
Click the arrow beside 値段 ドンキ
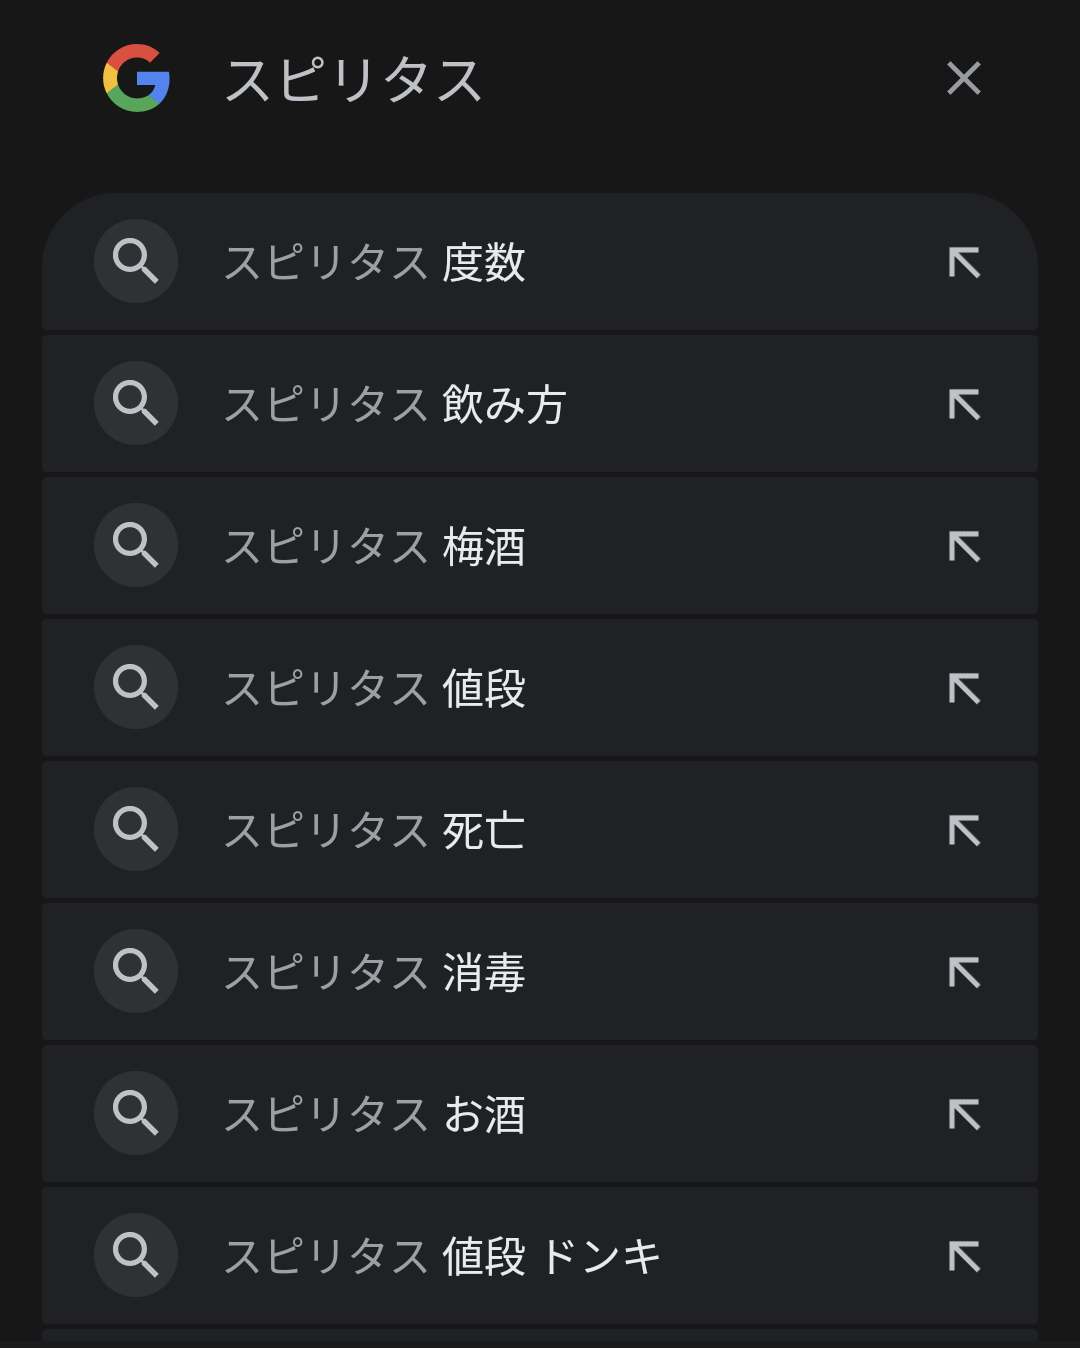[x=964, y=1257]
